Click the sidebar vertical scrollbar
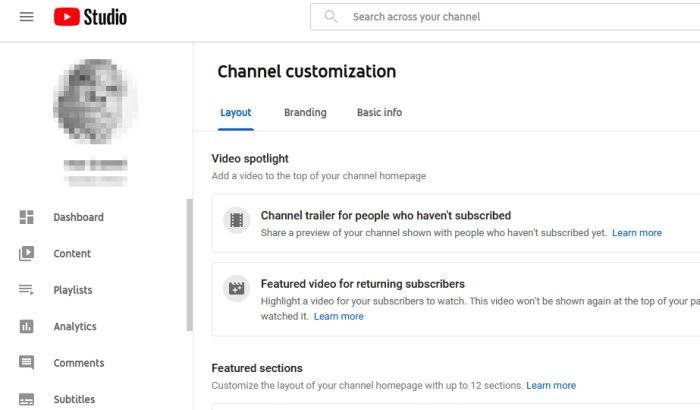This screenshot has width=700, height=410. tap(190, 265)
